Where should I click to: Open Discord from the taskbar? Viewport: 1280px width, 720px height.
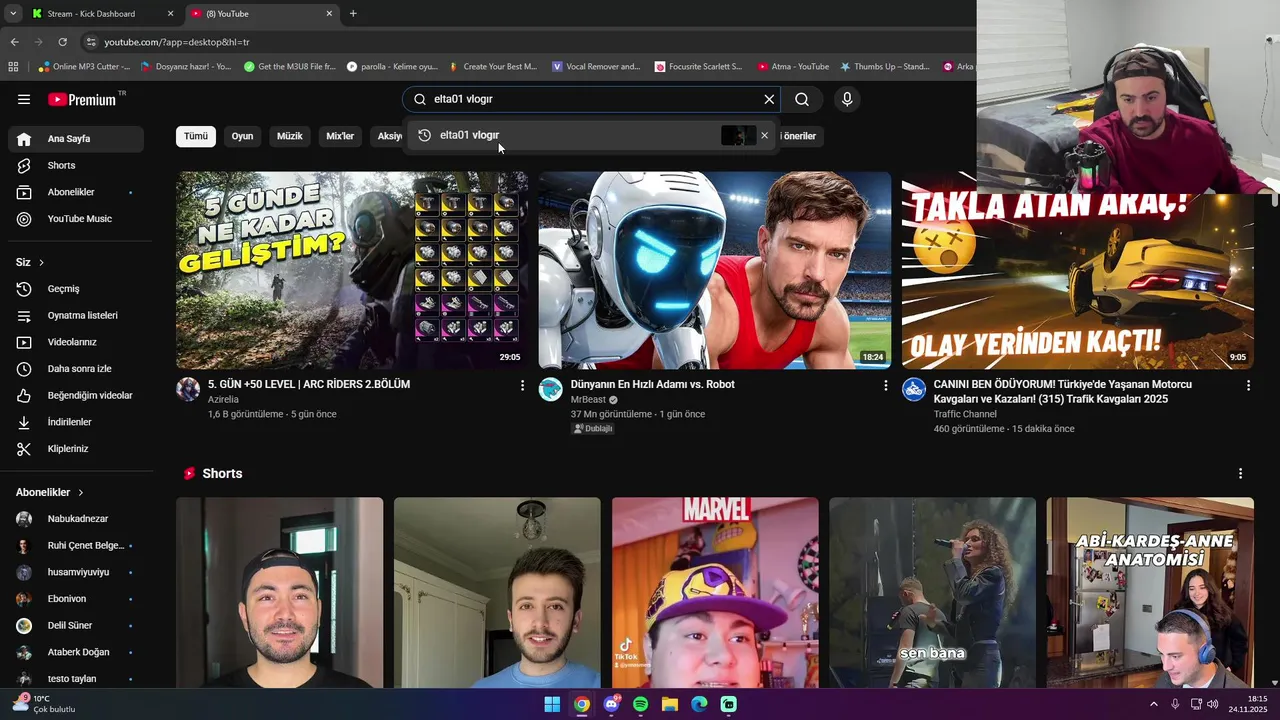click(x=611, y=704)
